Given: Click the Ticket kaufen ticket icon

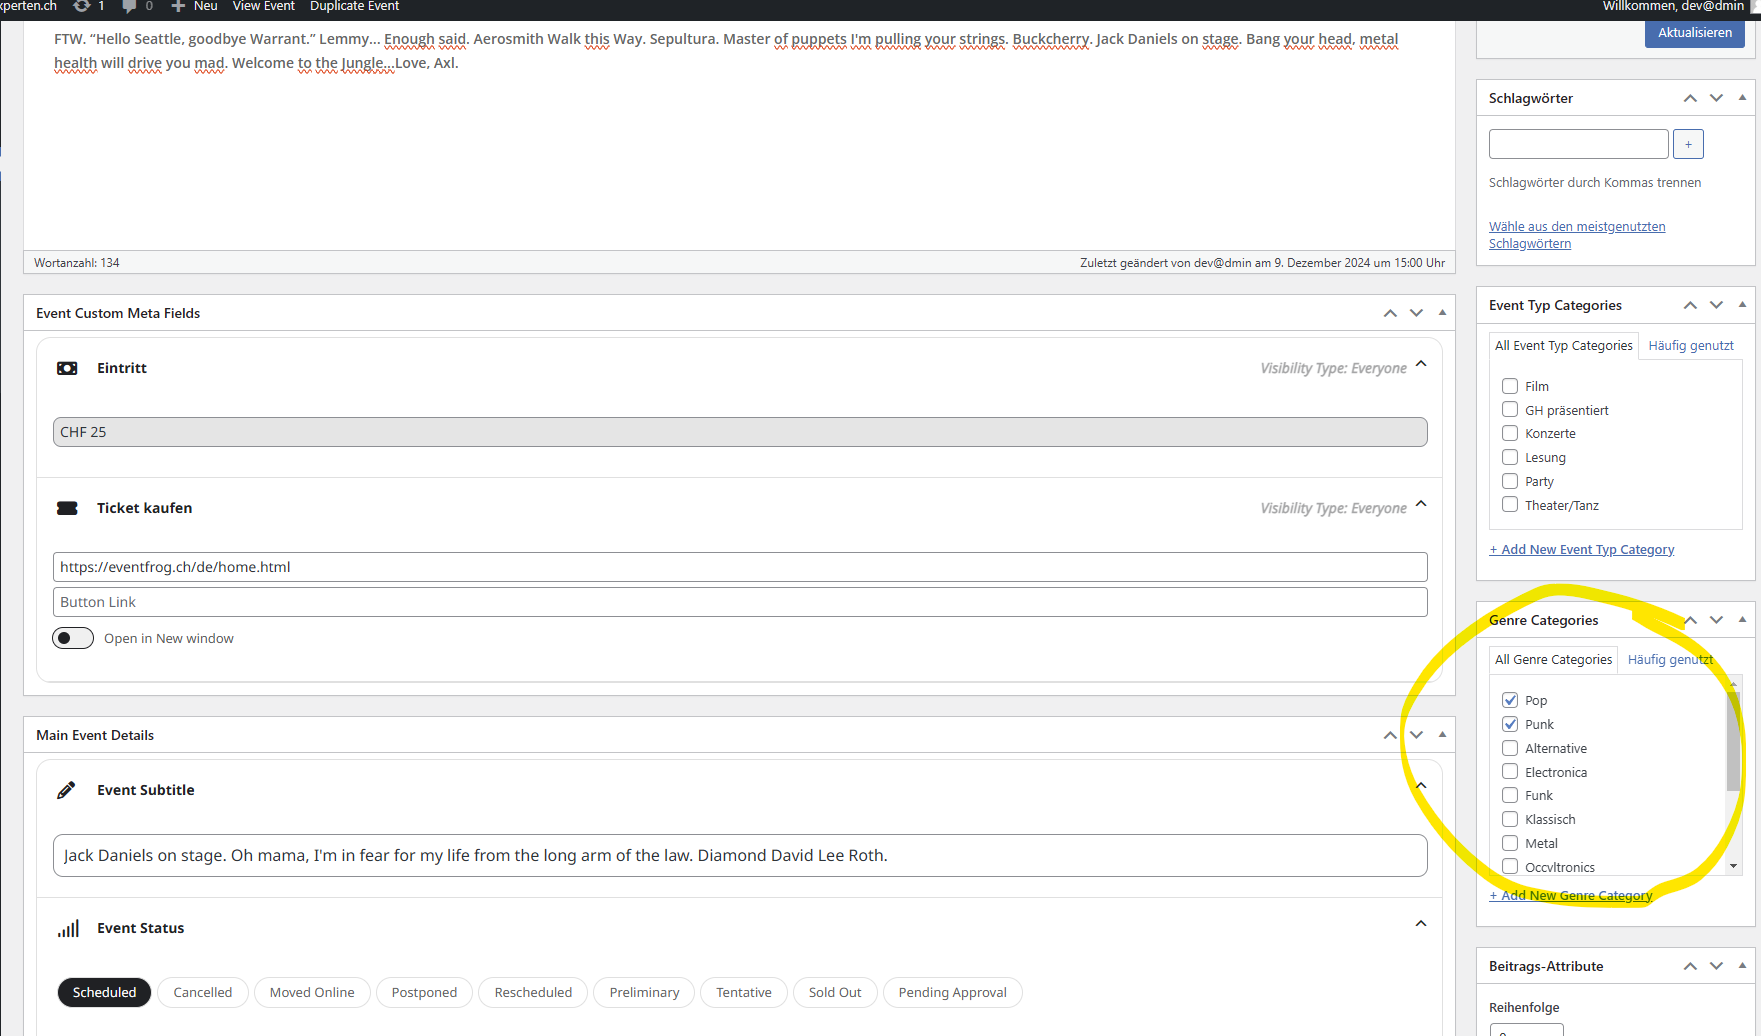Looking at the screenshot, I should tap(67, 508).
